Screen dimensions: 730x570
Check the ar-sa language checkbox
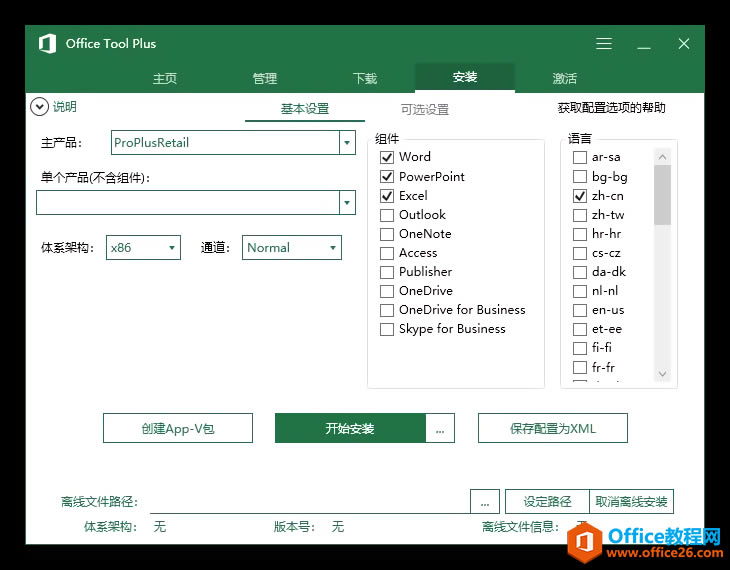pyautogui.click(x=580, y=157)
